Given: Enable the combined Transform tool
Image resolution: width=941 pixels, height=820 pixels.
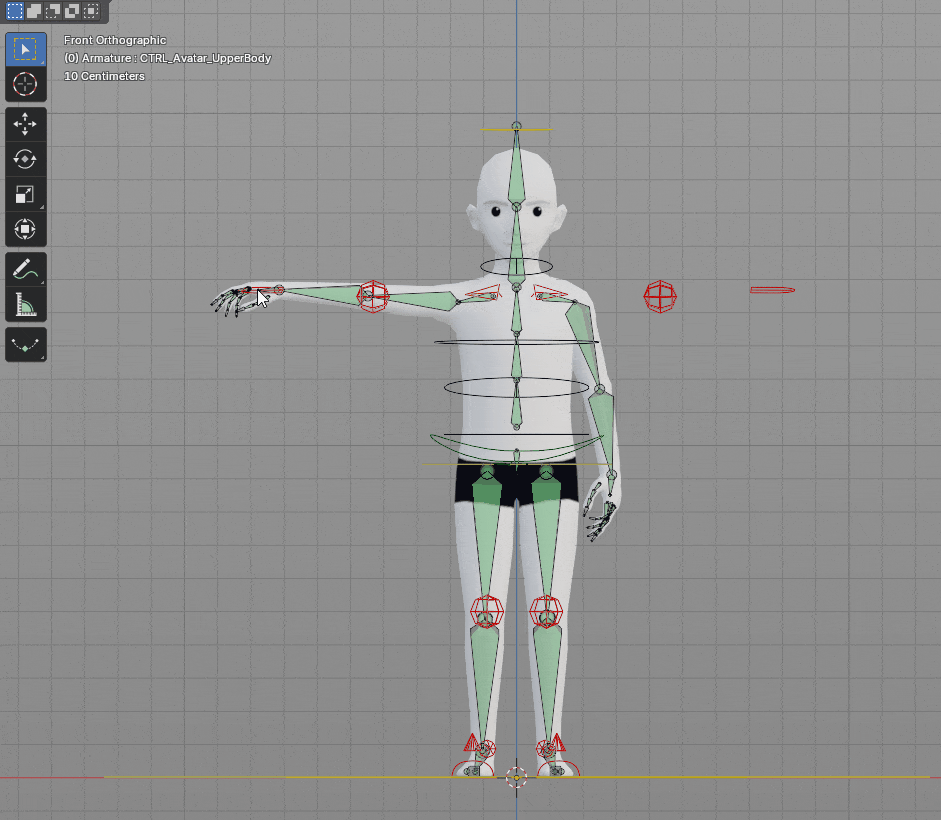Looking at the screenshot, I should (x=25, y=229).
